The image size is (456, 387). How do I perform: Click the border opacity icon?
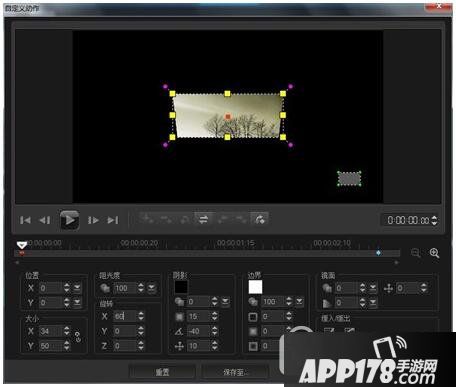click(253, 302)
